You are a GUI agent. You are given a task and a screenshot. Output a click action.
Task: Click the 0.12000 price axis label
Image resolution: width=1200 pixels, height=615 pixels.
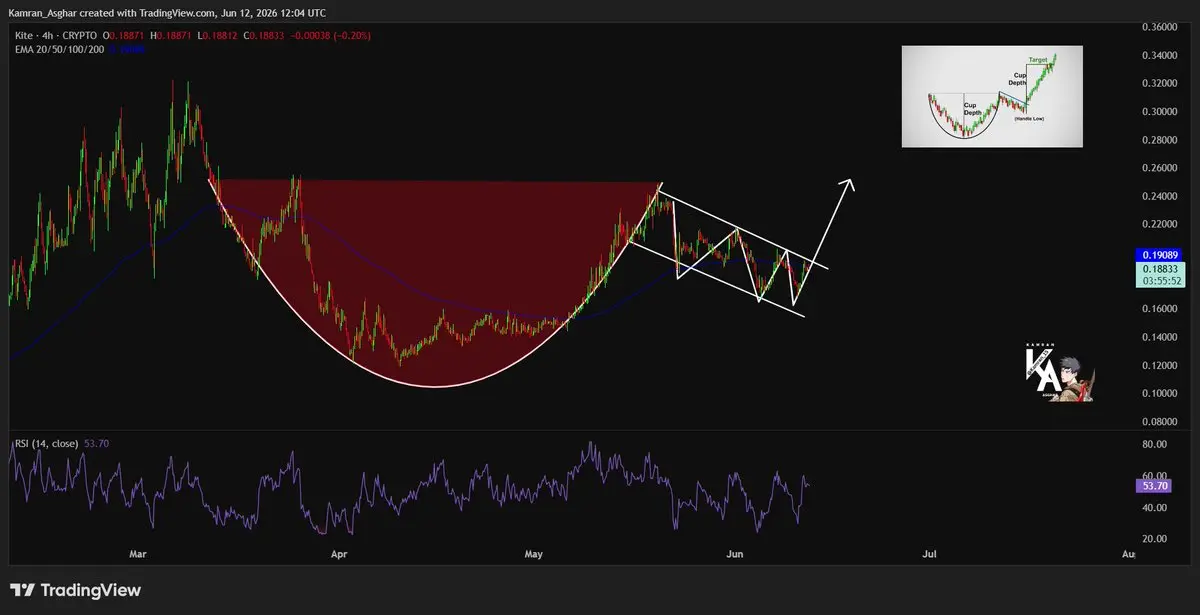pos(1161,366)
